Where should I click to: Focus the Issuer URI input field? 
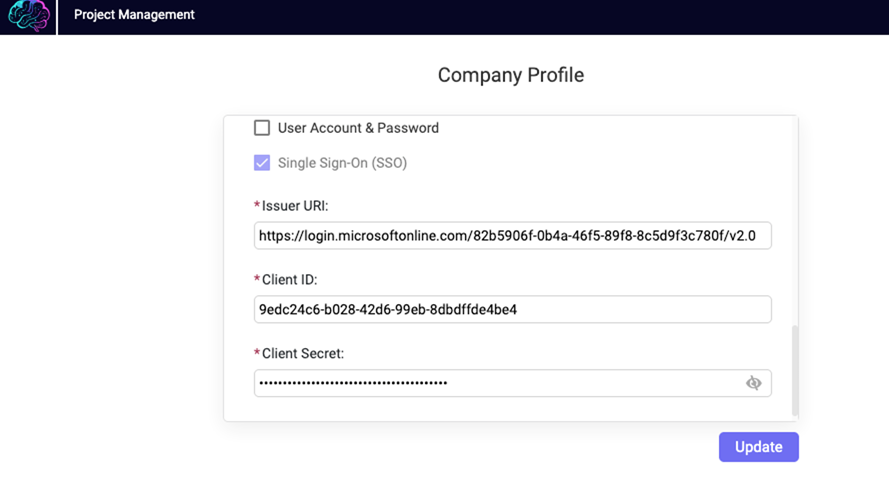pyautogui.click(x=513, y=236)
